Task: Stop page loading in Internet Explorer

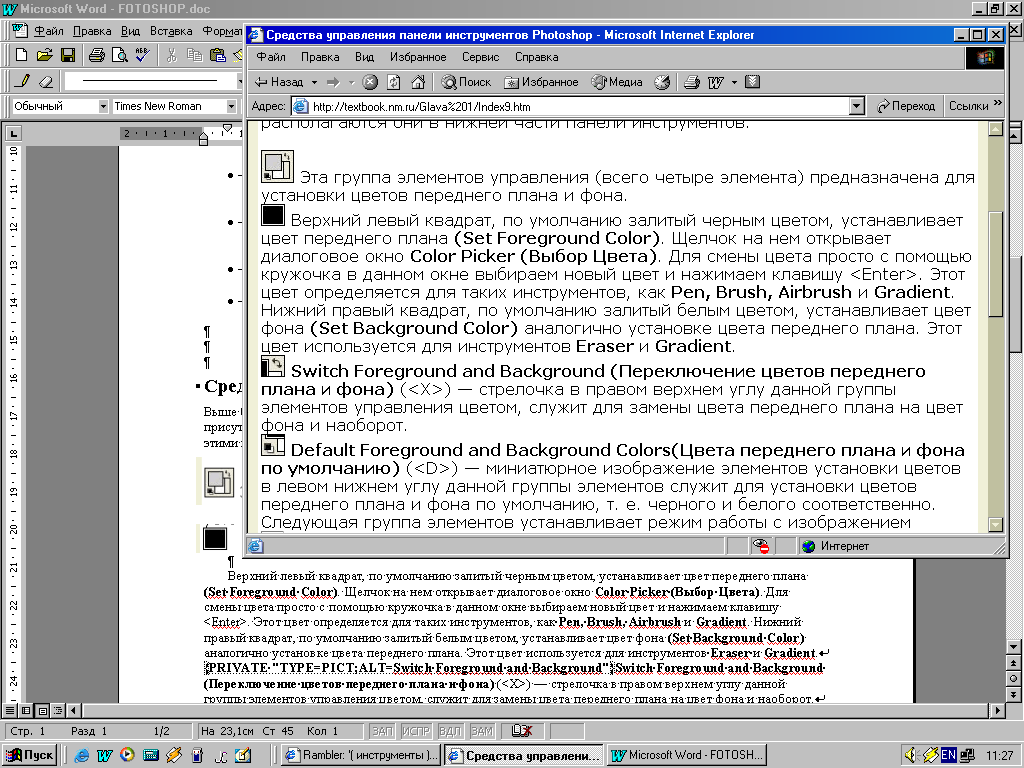Action: [370, 82]
